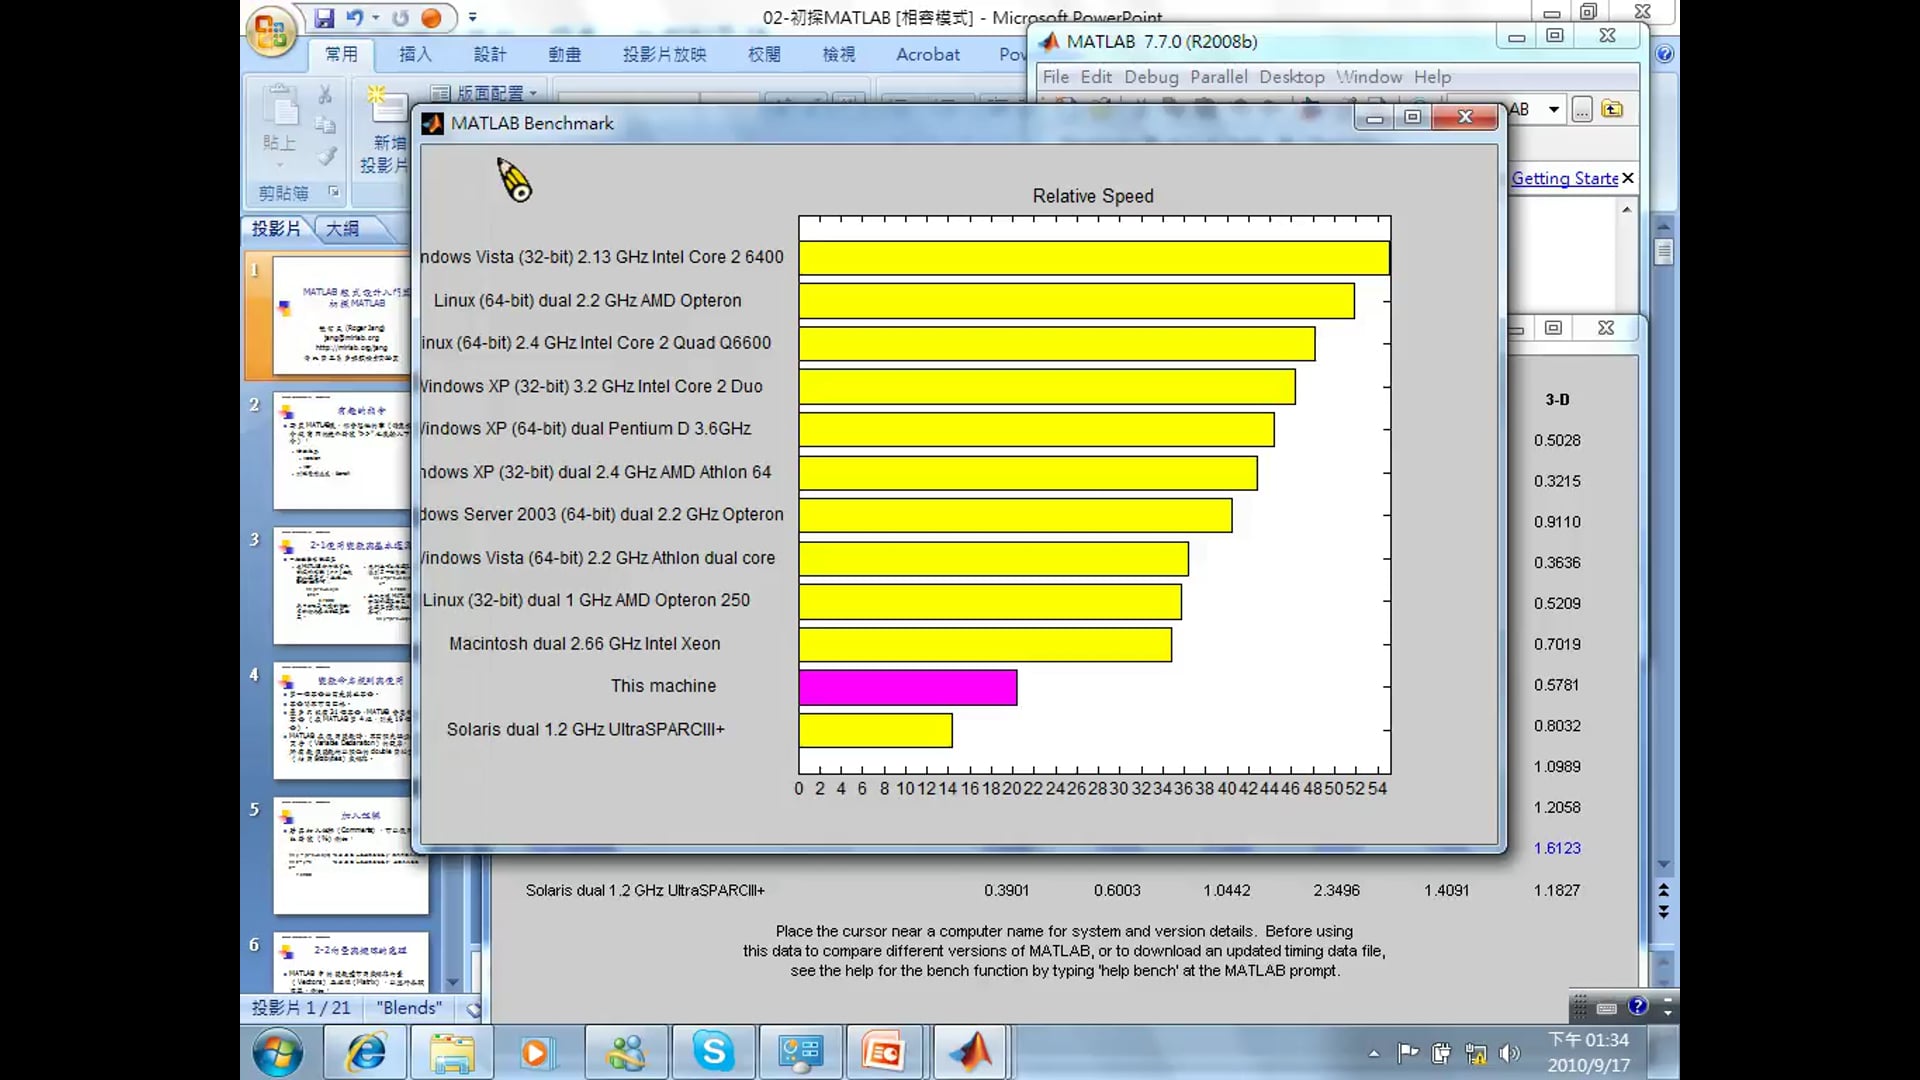Click browse for folder ellipsis button

1581,110
